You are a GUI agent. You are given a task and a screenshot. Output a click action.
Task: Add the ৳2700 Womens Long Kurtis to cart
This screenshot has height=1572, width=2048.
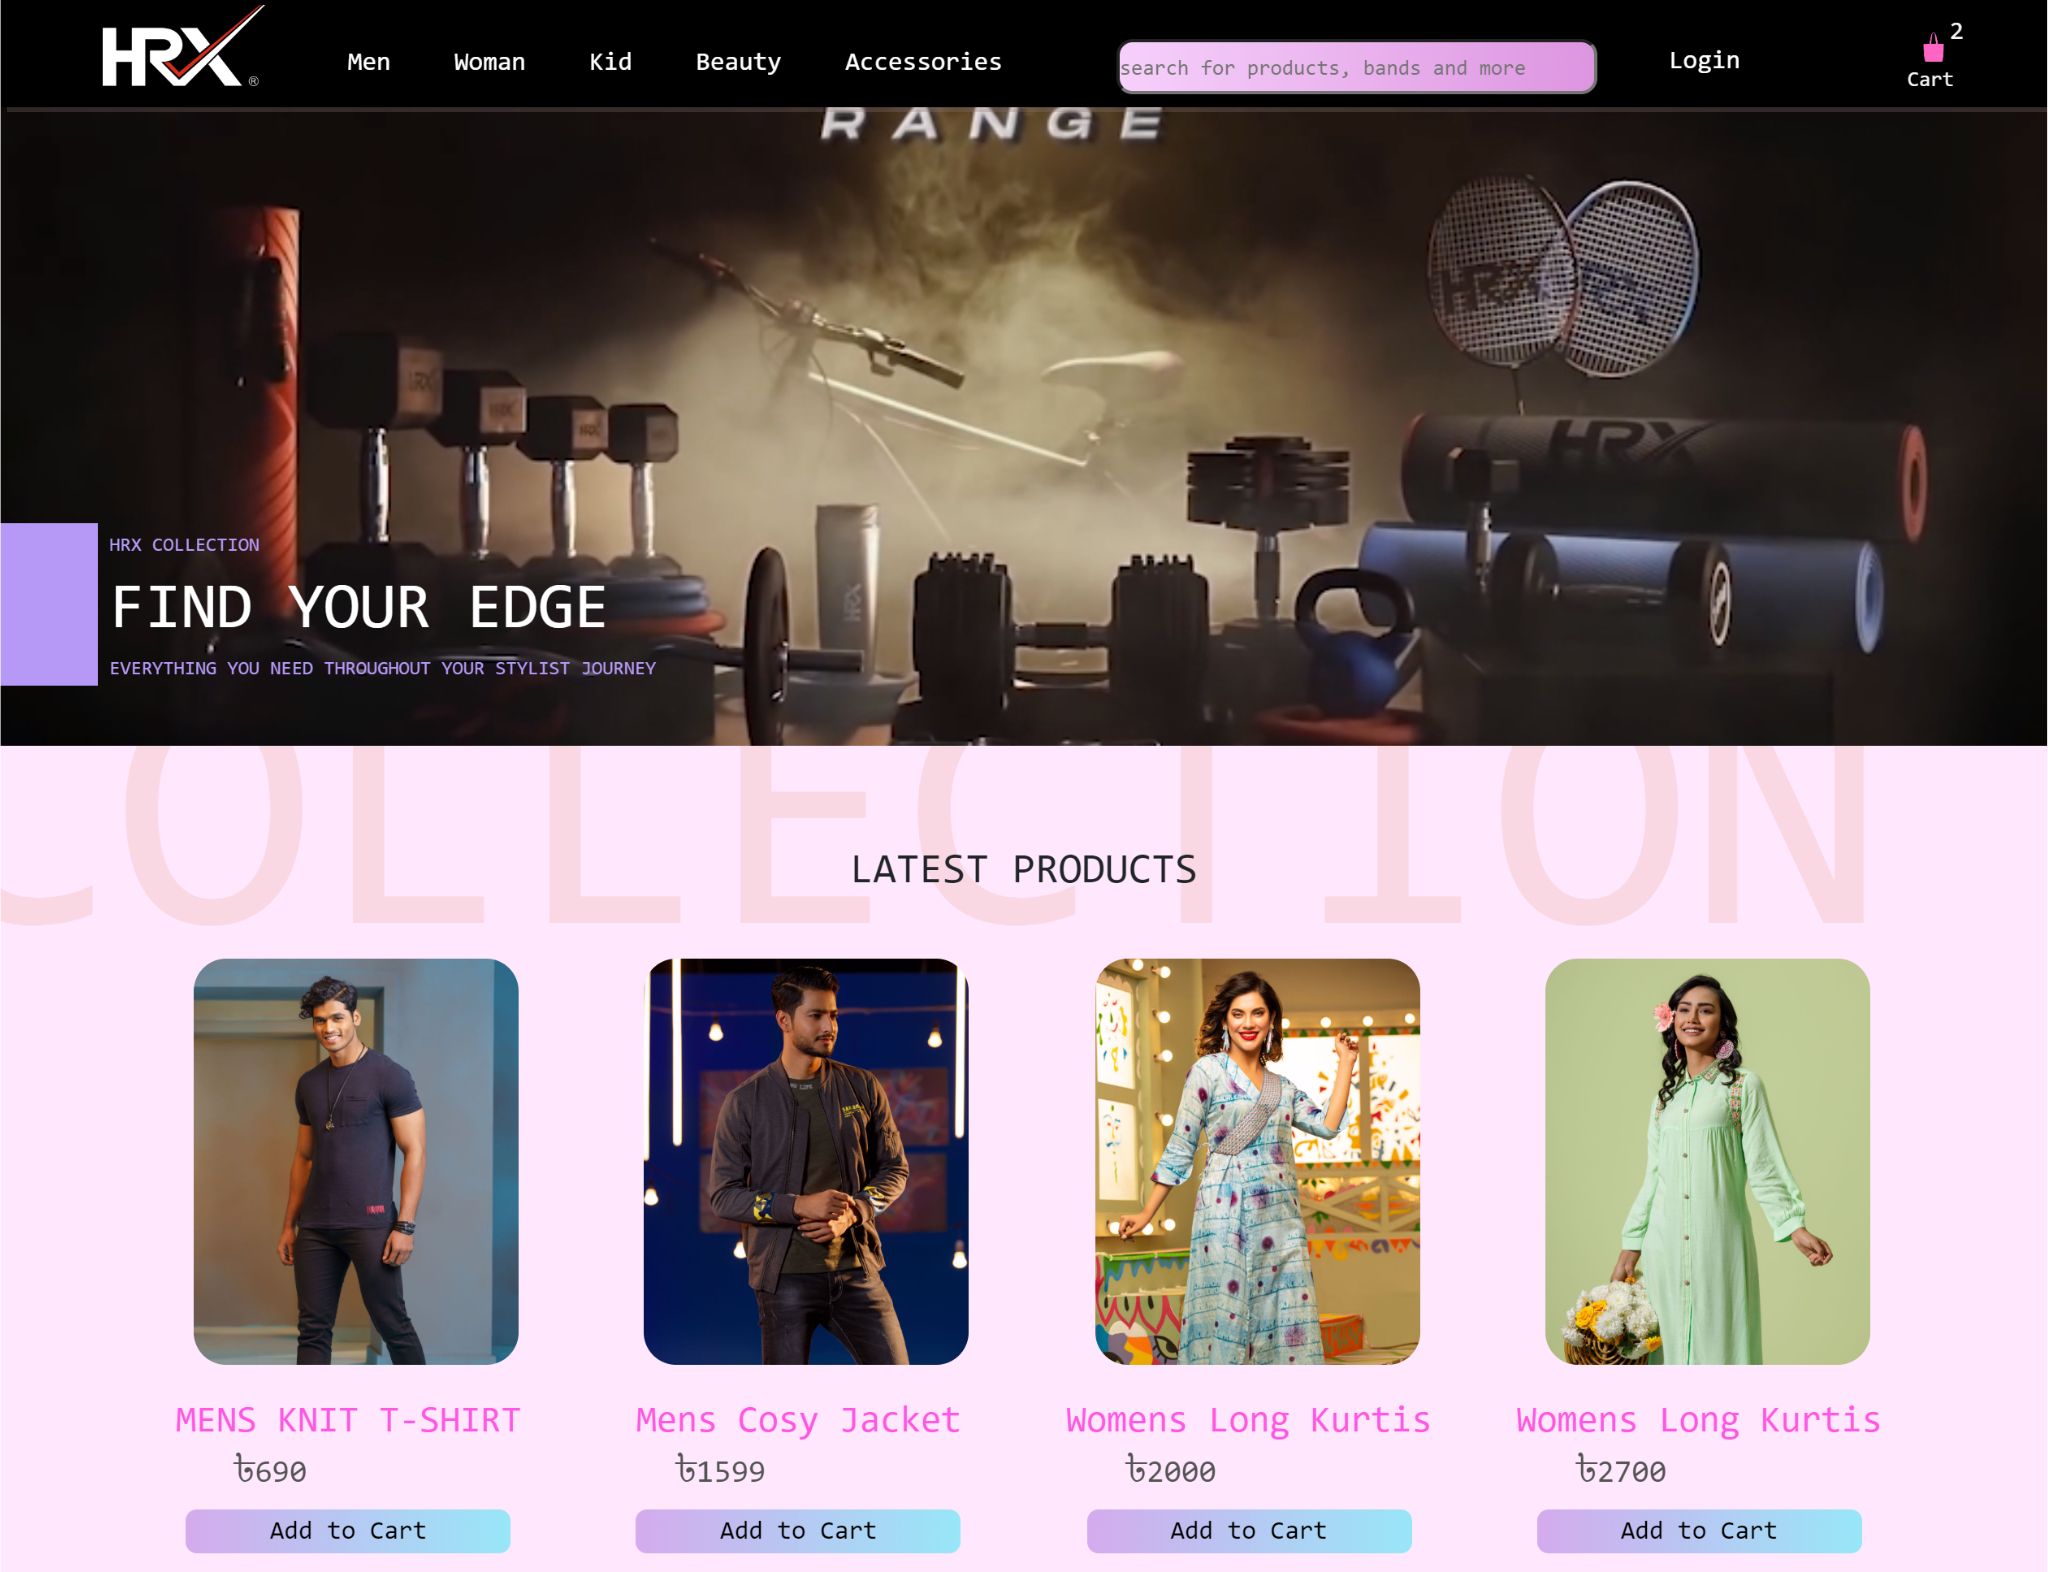click(1699, 1530)
